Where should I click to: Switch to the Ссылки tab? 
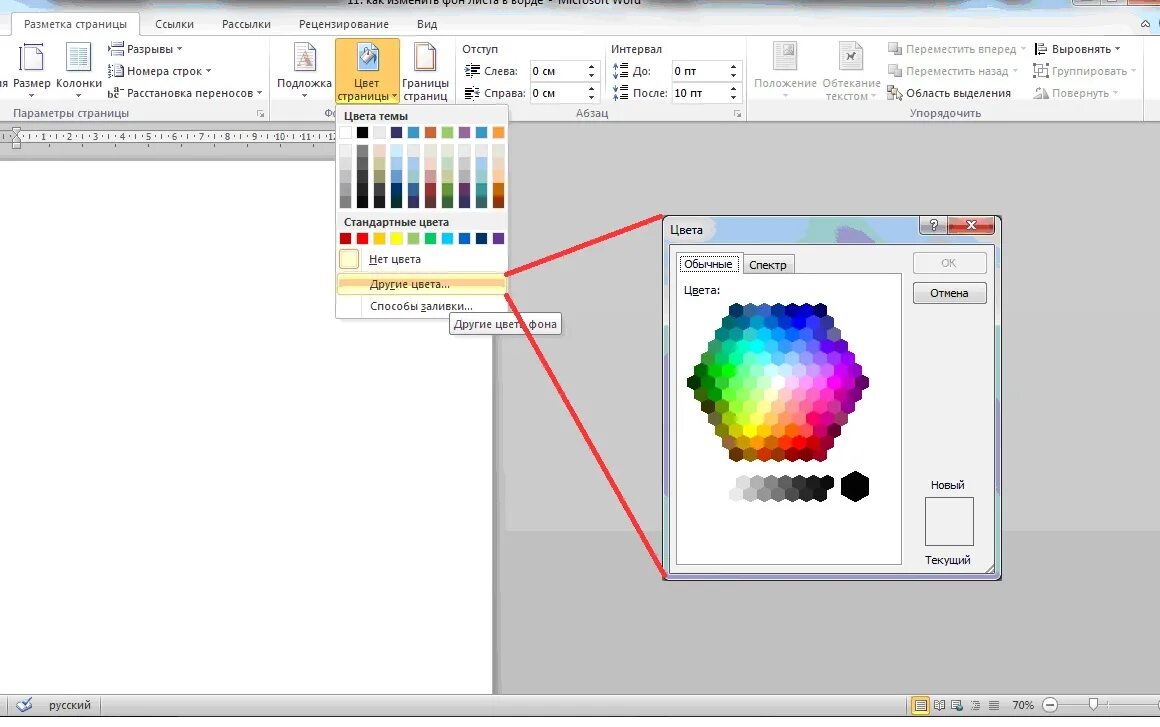point(175,24)
